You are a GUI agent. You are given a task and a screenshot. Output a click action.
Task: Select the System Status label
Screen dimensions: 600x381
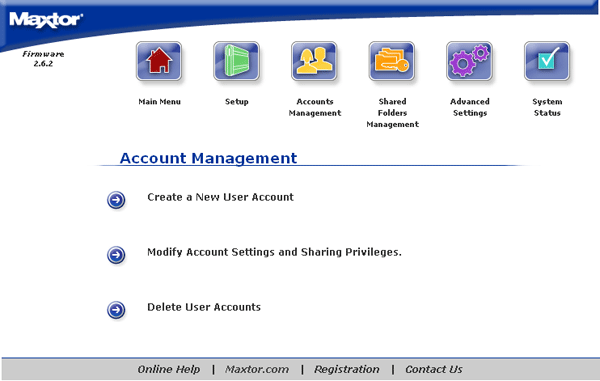click(547, 107)
